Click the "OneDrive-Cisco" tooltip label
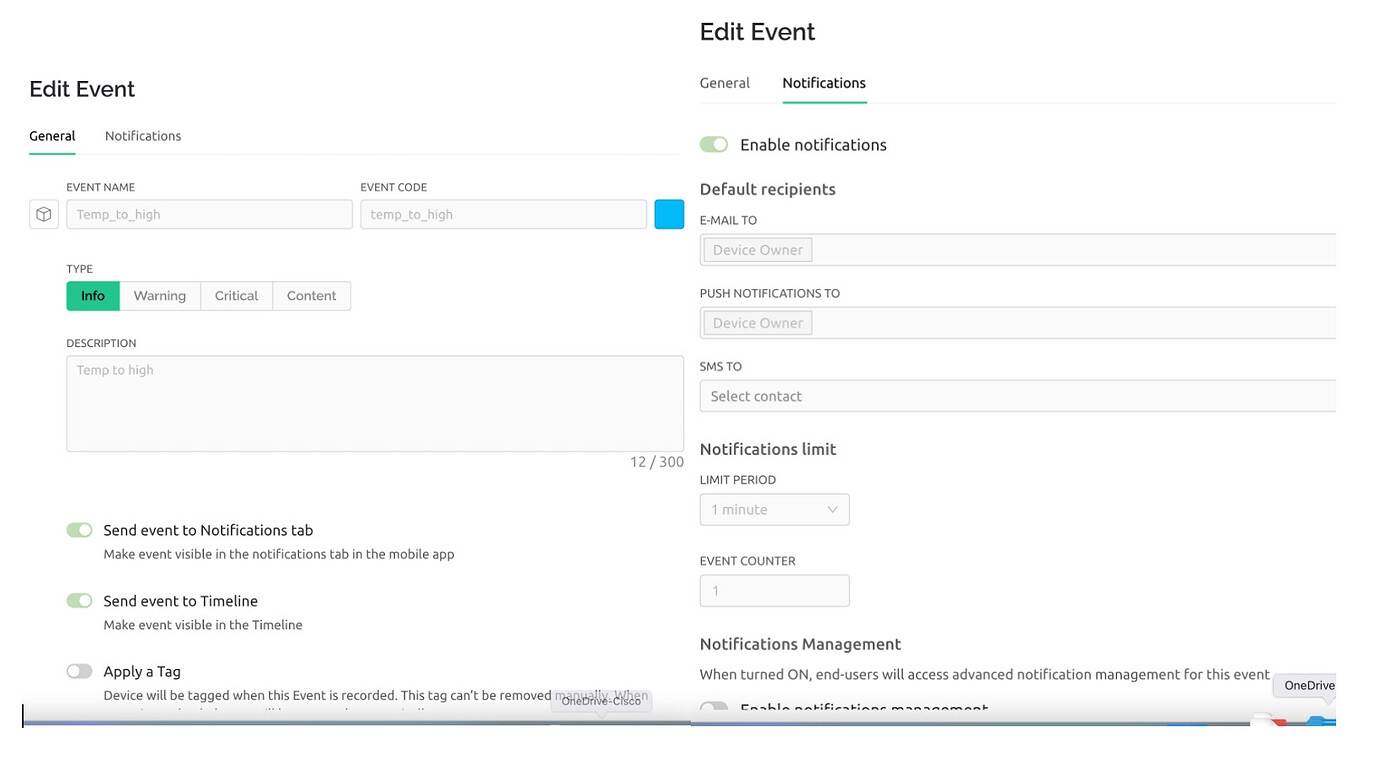 pos(601,701)
